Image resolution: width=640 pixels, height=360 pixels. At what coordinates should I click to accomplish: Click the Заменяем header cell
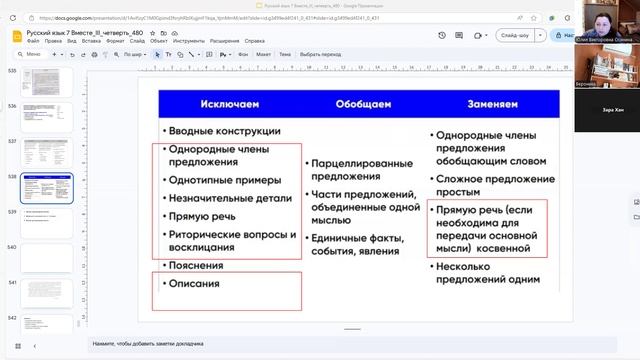pos(492,104)
